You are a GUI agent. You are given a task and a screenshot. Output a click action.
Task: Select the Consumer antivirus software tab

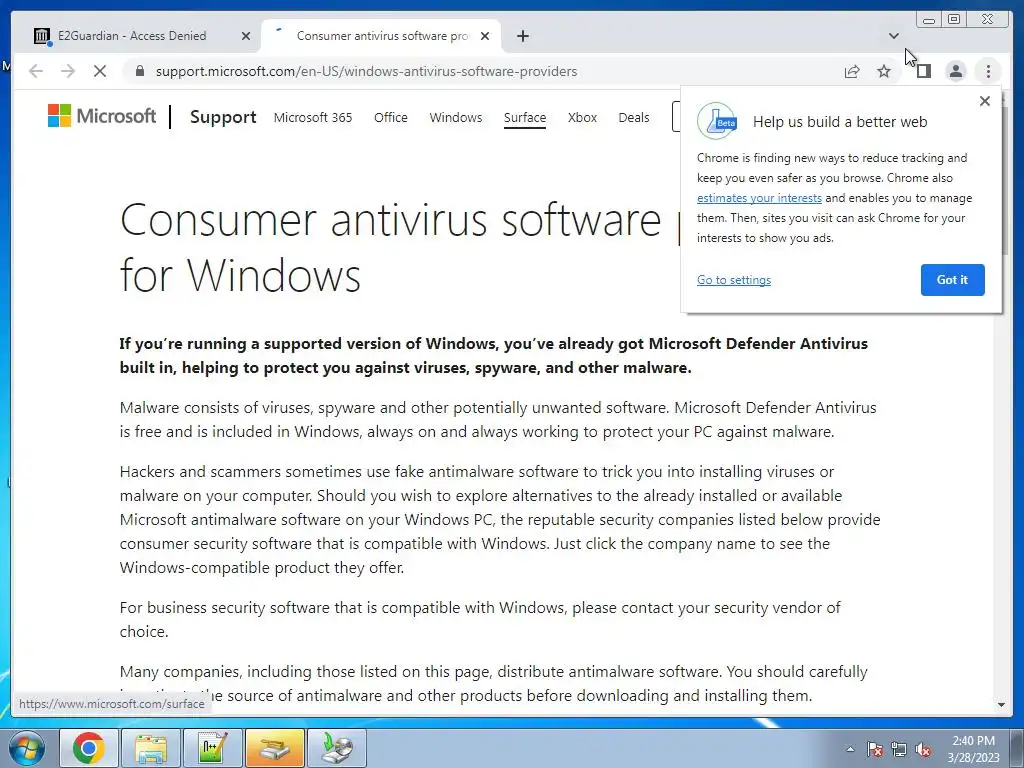click(x=381, y=36)
